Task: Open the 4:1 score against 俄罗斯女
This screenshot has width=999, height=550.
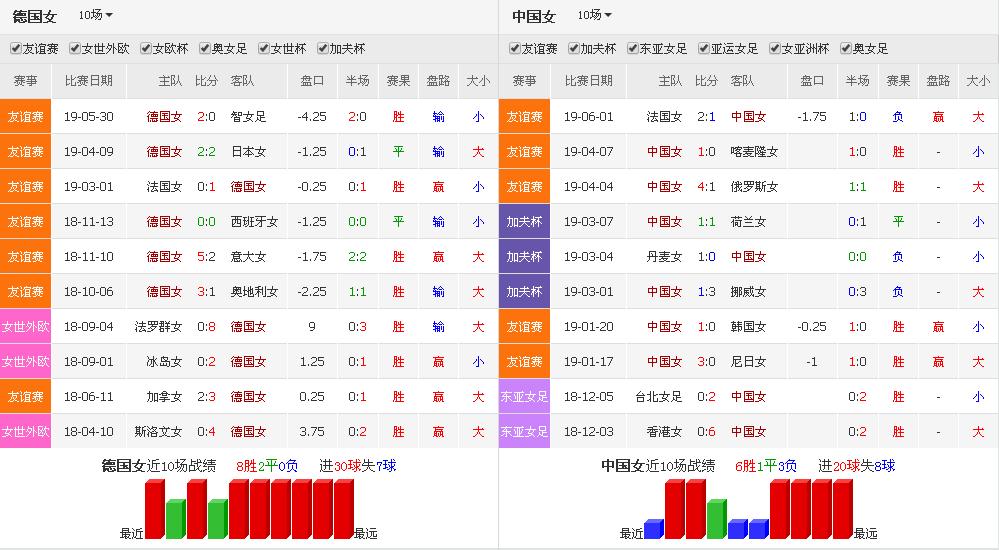Action: [706, 187]
